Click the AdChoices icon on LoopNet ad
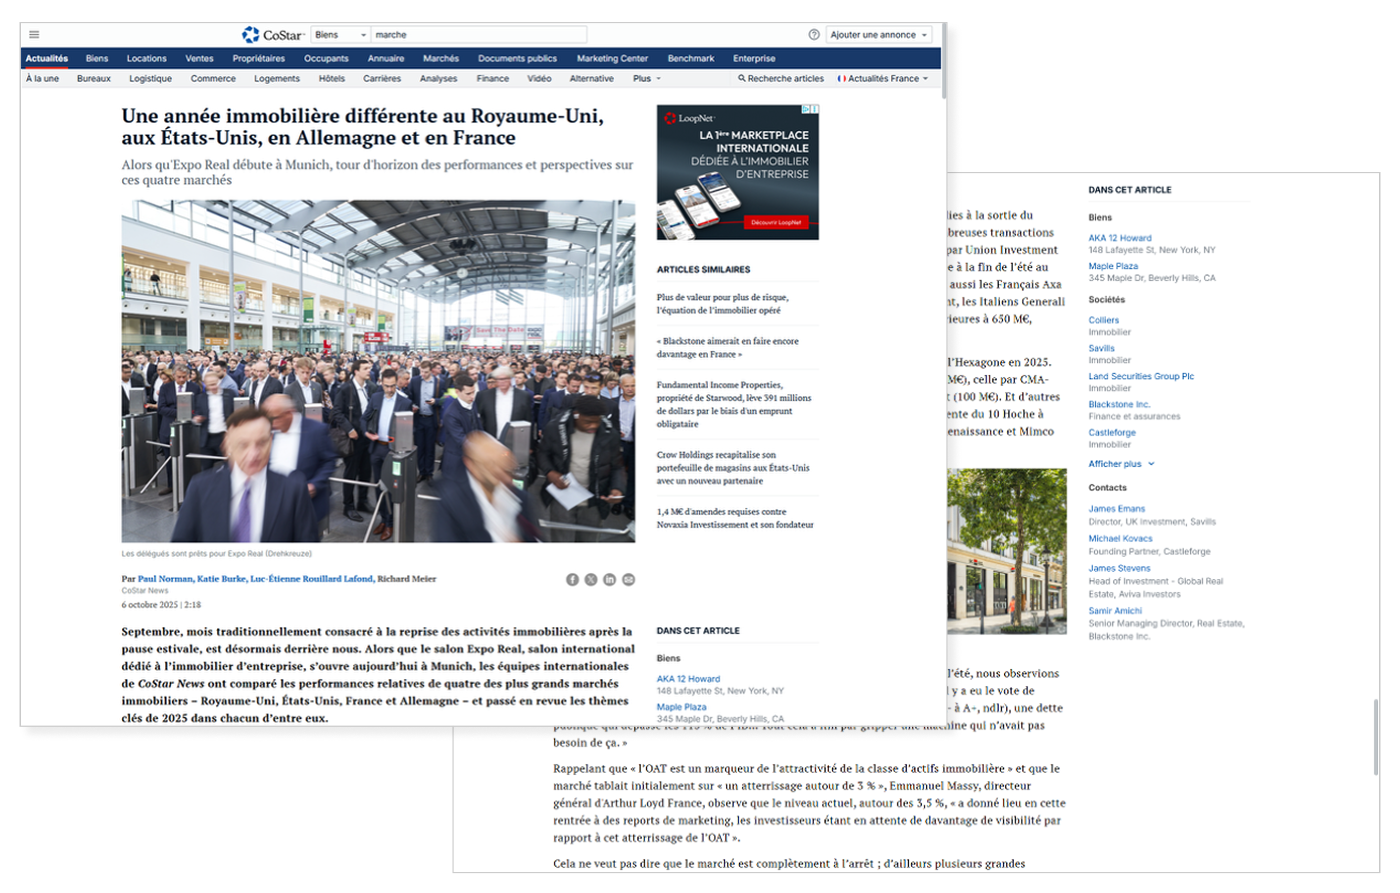1400x893 pixels. point(813,110)
